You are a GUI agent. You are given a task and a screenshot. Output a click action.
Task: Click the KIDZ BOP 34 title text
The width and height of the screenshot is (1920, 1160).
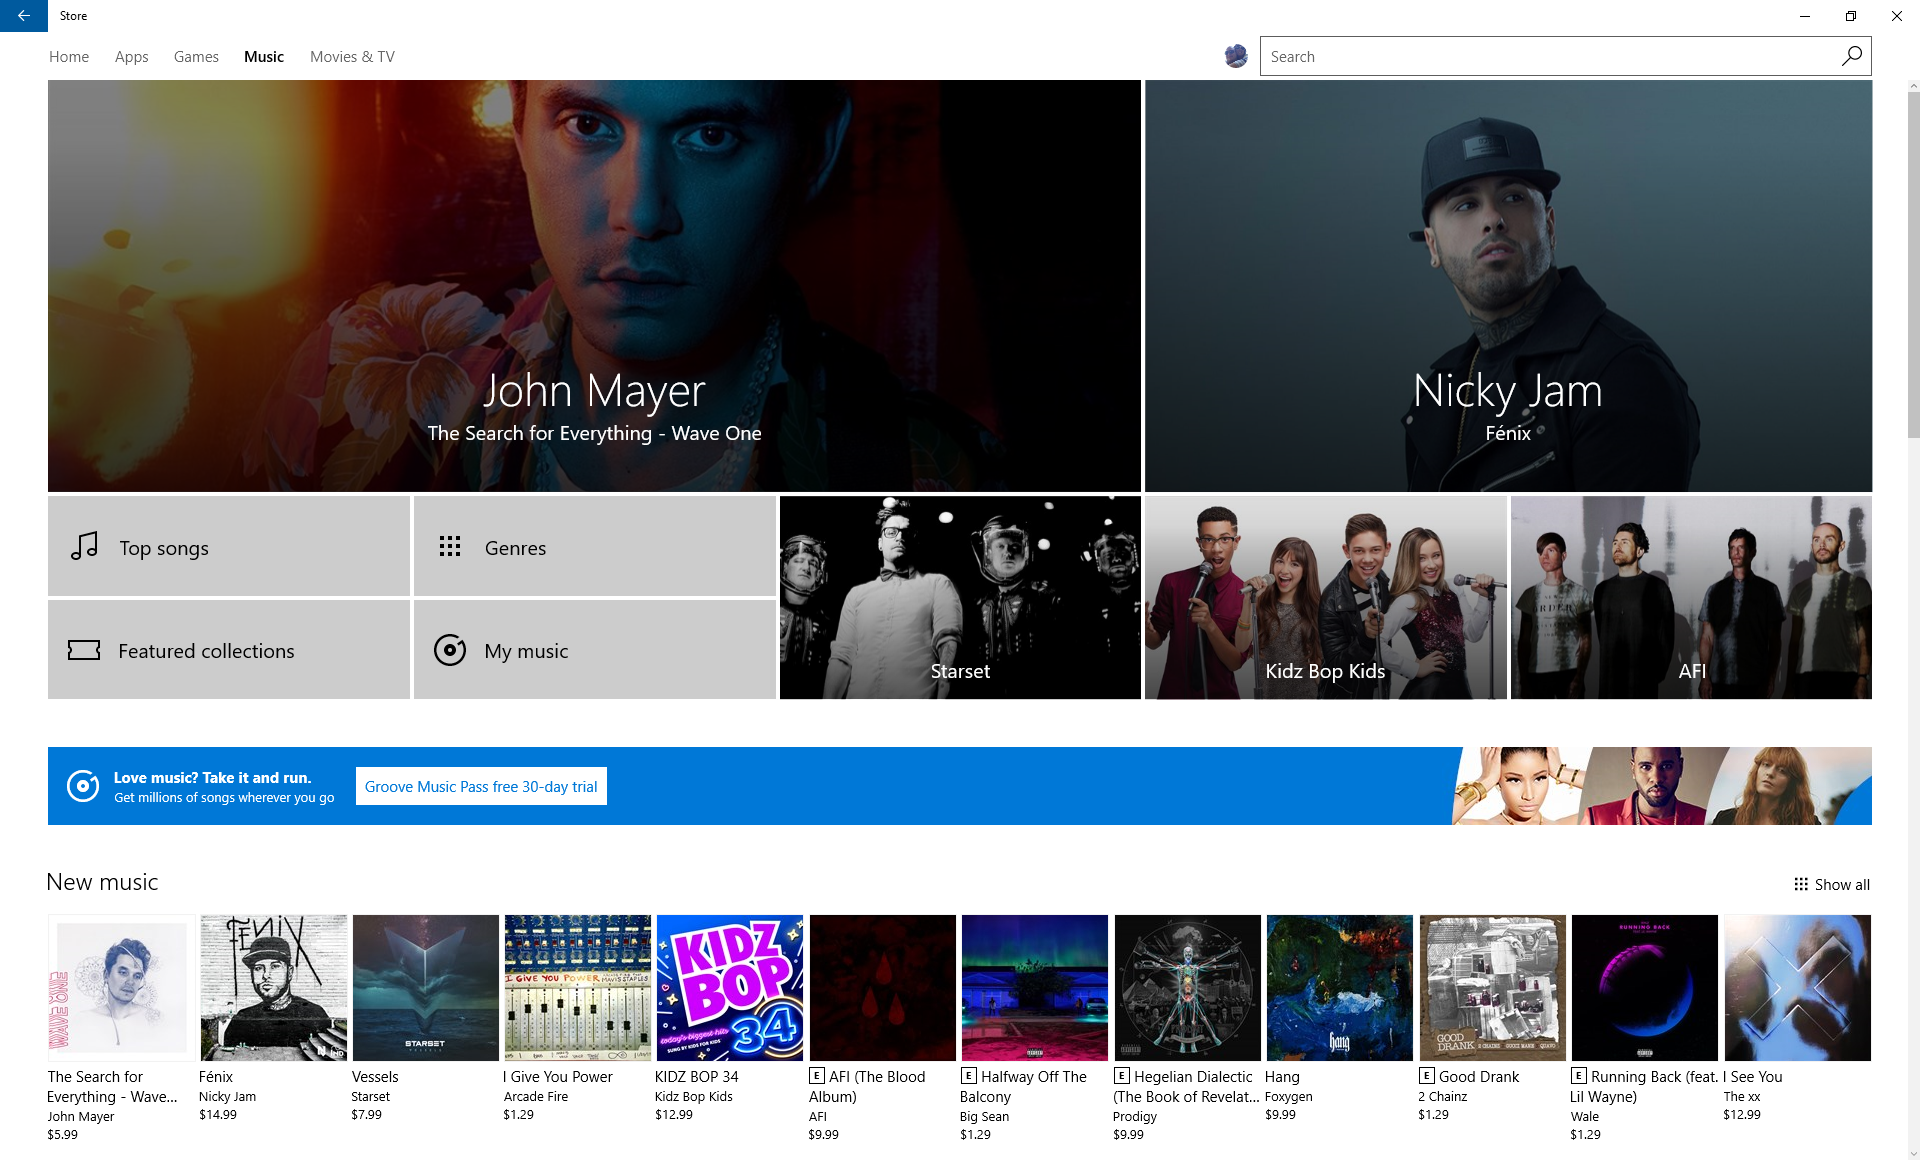(x=697, y=1077)
